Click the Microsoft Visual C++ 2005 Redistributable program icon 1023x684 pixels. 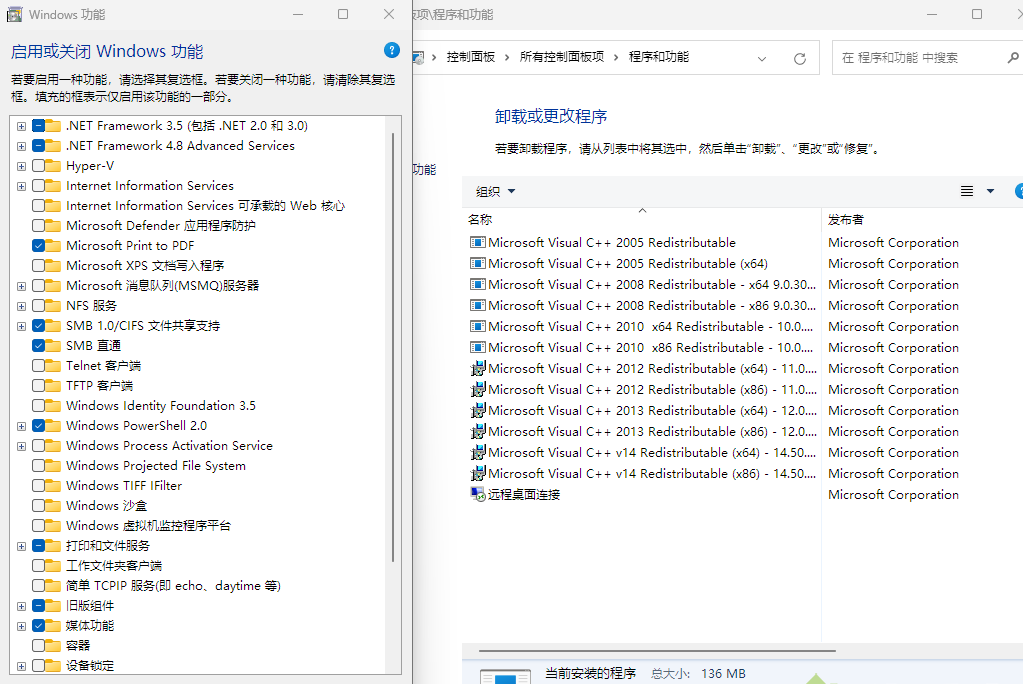[478, 242]
